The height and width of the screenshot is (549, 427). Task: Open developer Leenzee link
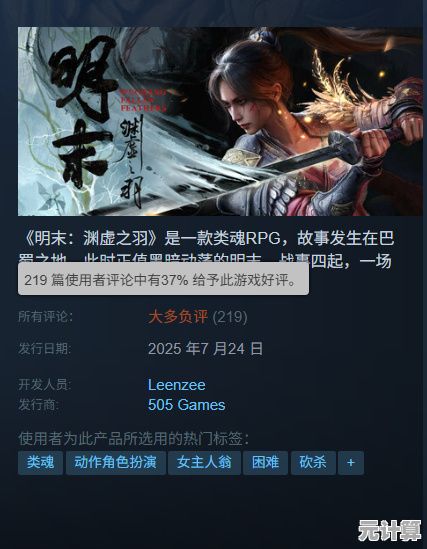tap(176, 385)
